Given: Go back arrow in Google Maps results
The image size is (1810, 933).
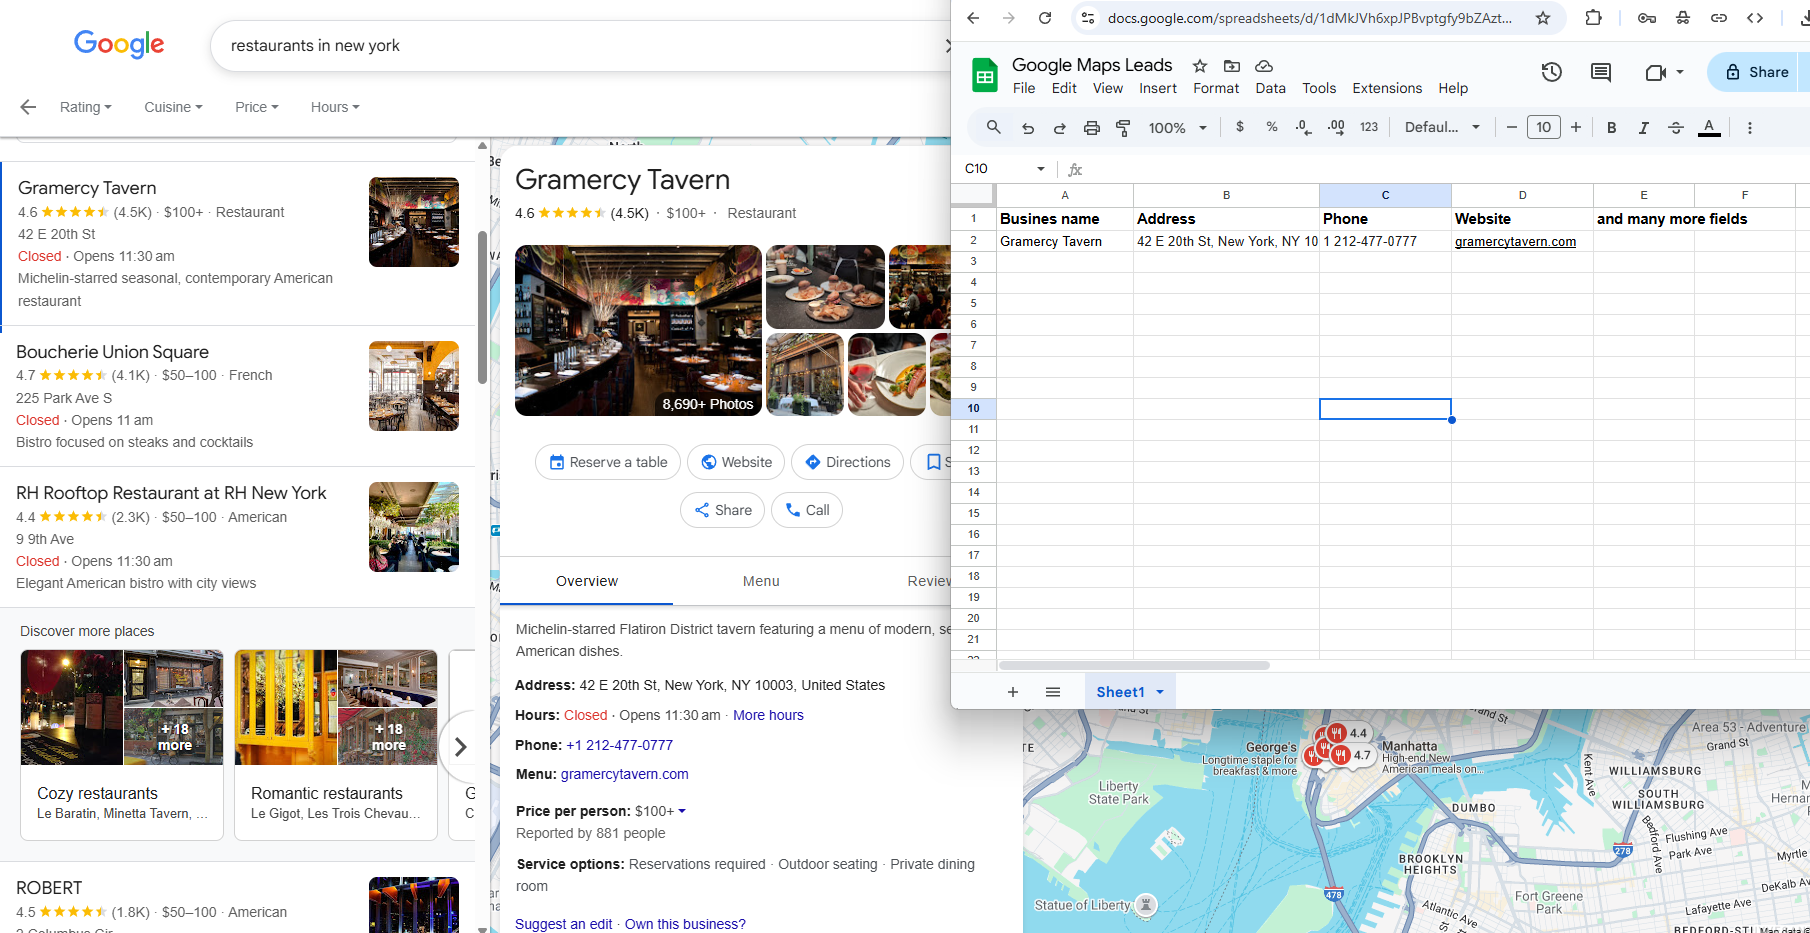Looking at the screenshot, I should (28, 107).
